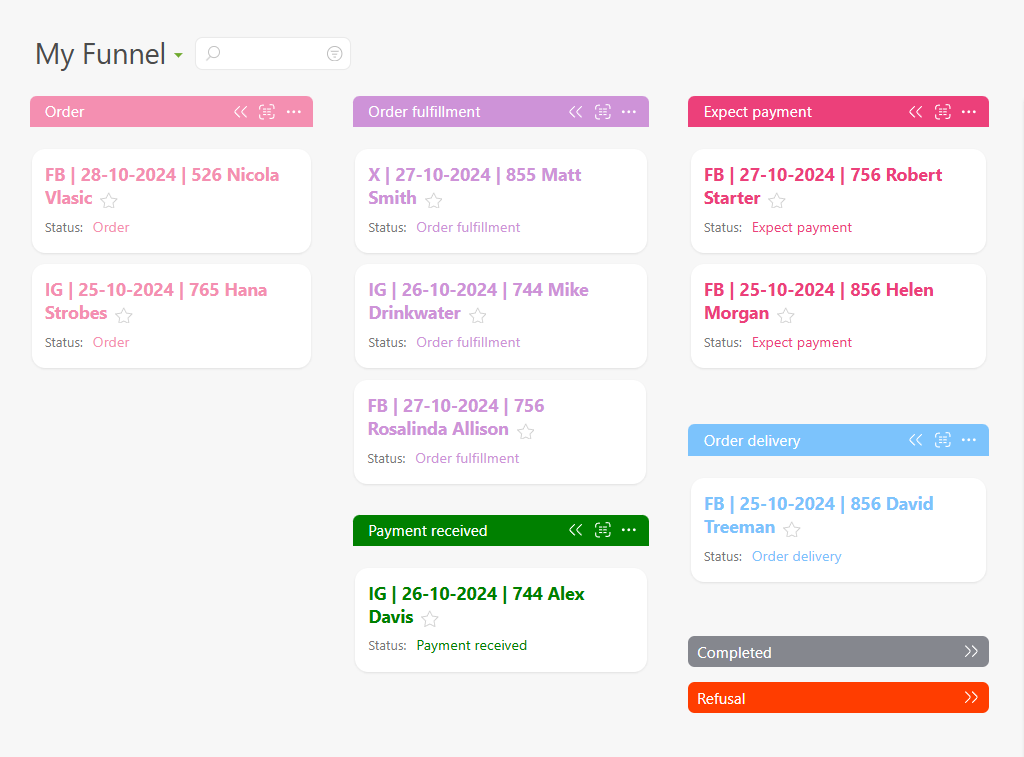
Task: Star the Hana Strobes card
Action: click(124, 315)
